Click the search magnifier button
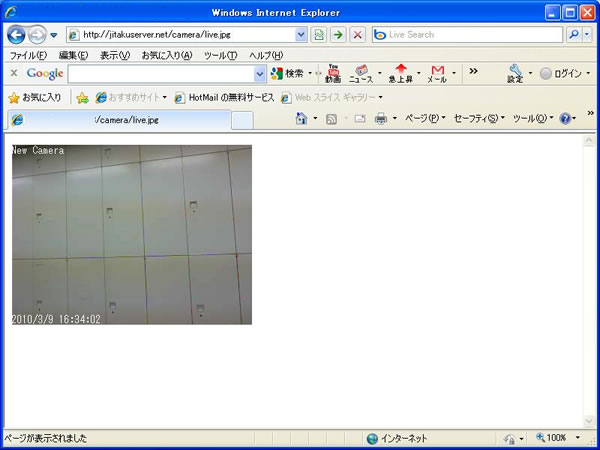This screenshot has width=600, height=450. tap(574, 35)
